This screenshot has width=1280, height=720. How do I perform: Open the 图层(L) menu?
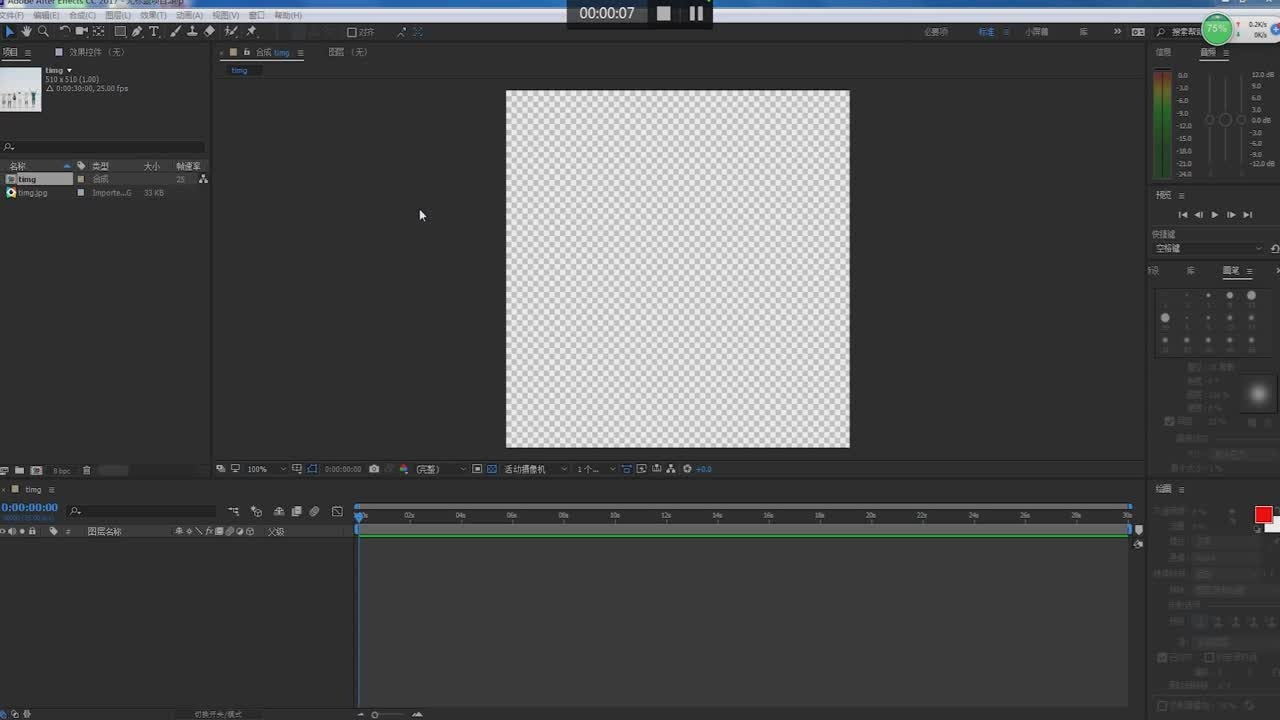click(118, 15)
